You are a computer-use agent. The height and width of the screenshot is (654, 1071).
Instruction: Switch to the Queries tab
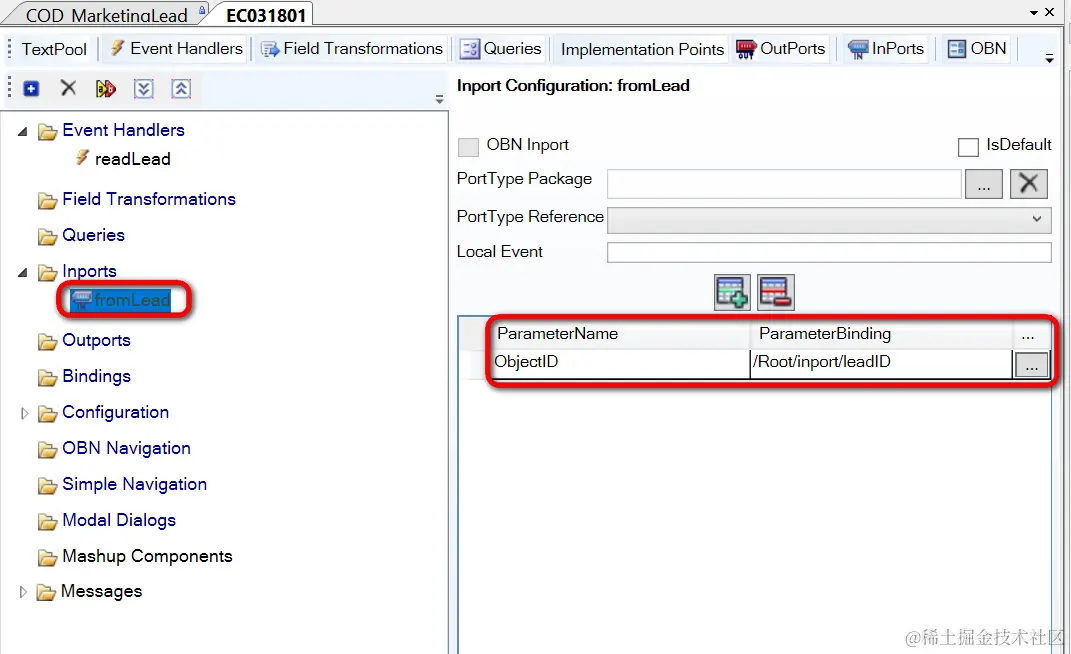click(x=501, y=49)
